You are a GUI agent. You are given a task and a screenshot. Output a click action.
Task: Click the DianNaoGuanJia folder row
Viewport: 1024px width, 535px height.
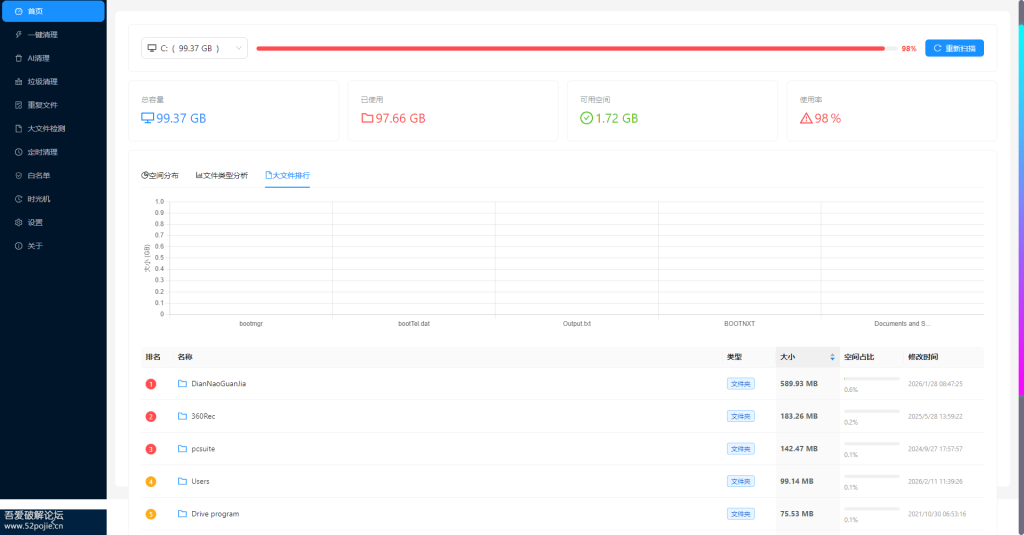[217, 384]
